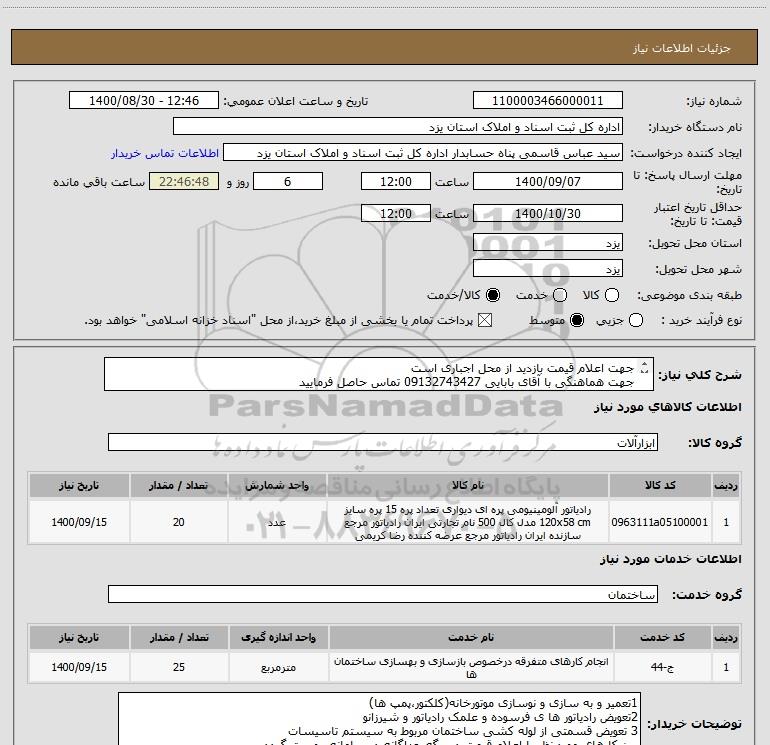Image resolution: width=770 pixels, height=745 pixels.
Task: Click the quantity cell 20
Action: (178, 522)
